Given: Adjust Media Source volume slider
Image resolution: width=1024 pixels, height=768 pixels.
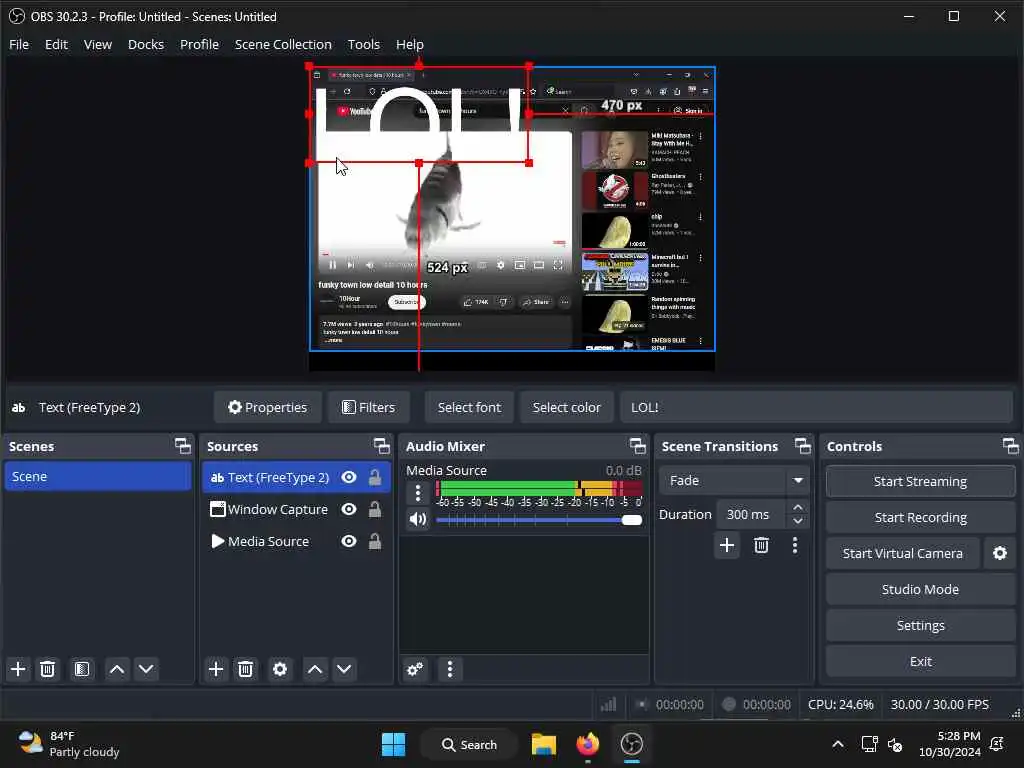Looking at the screenshot, I should click(x=539, y=520).
